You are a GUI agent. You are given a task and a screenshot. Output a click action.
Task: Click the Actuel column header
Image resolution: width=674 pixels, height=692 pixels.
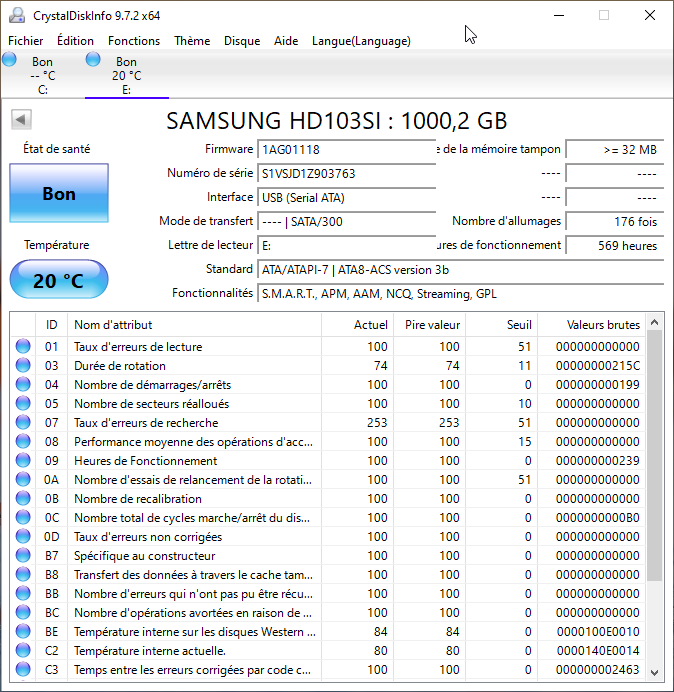pos(358,325)
